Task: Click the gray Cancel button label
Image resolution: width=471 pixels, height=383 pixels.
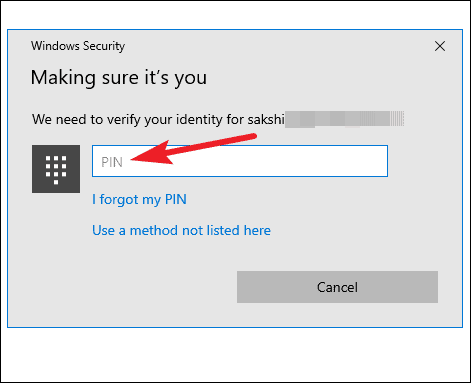Action: (x=337, y=287)
